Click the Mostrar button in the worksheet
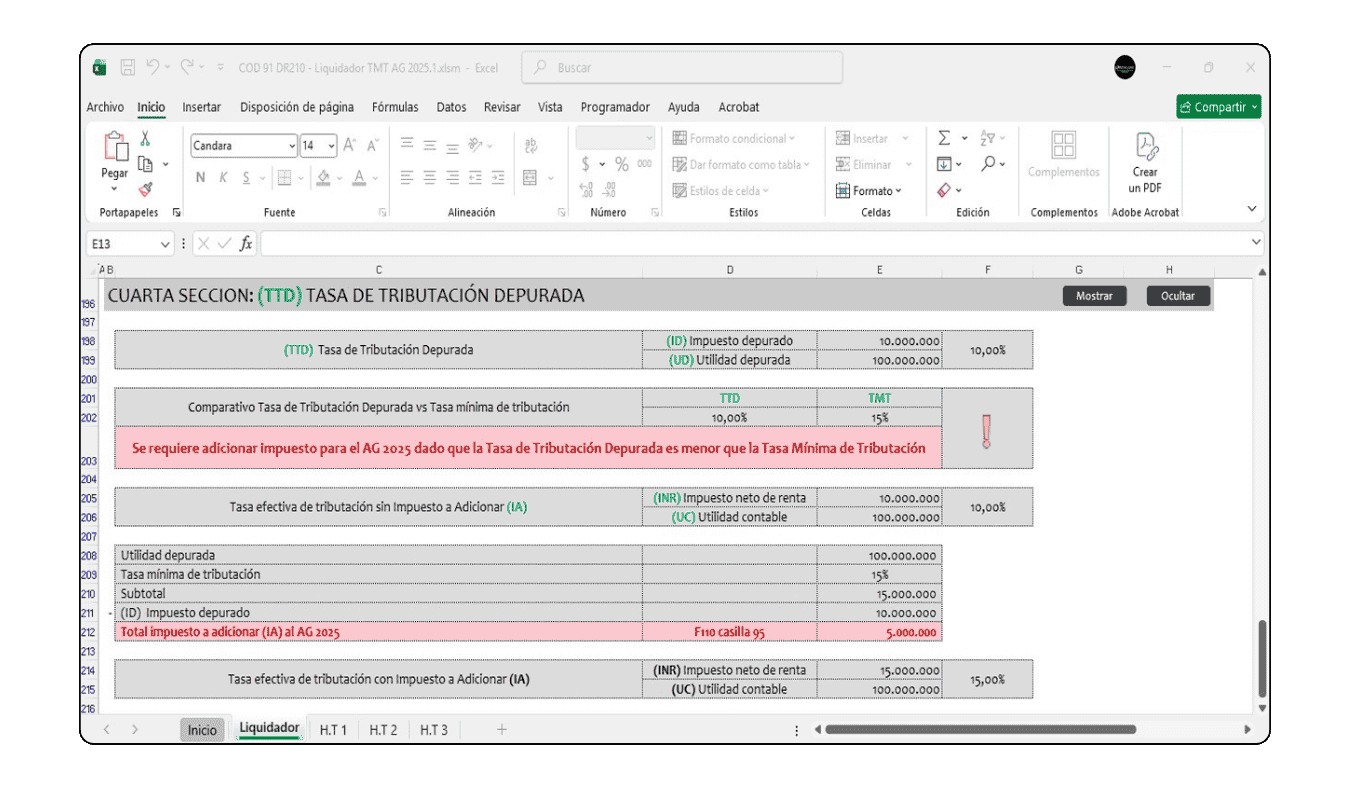The width and height of the screenshot is (1350, 788). (x=1094, y=295)
